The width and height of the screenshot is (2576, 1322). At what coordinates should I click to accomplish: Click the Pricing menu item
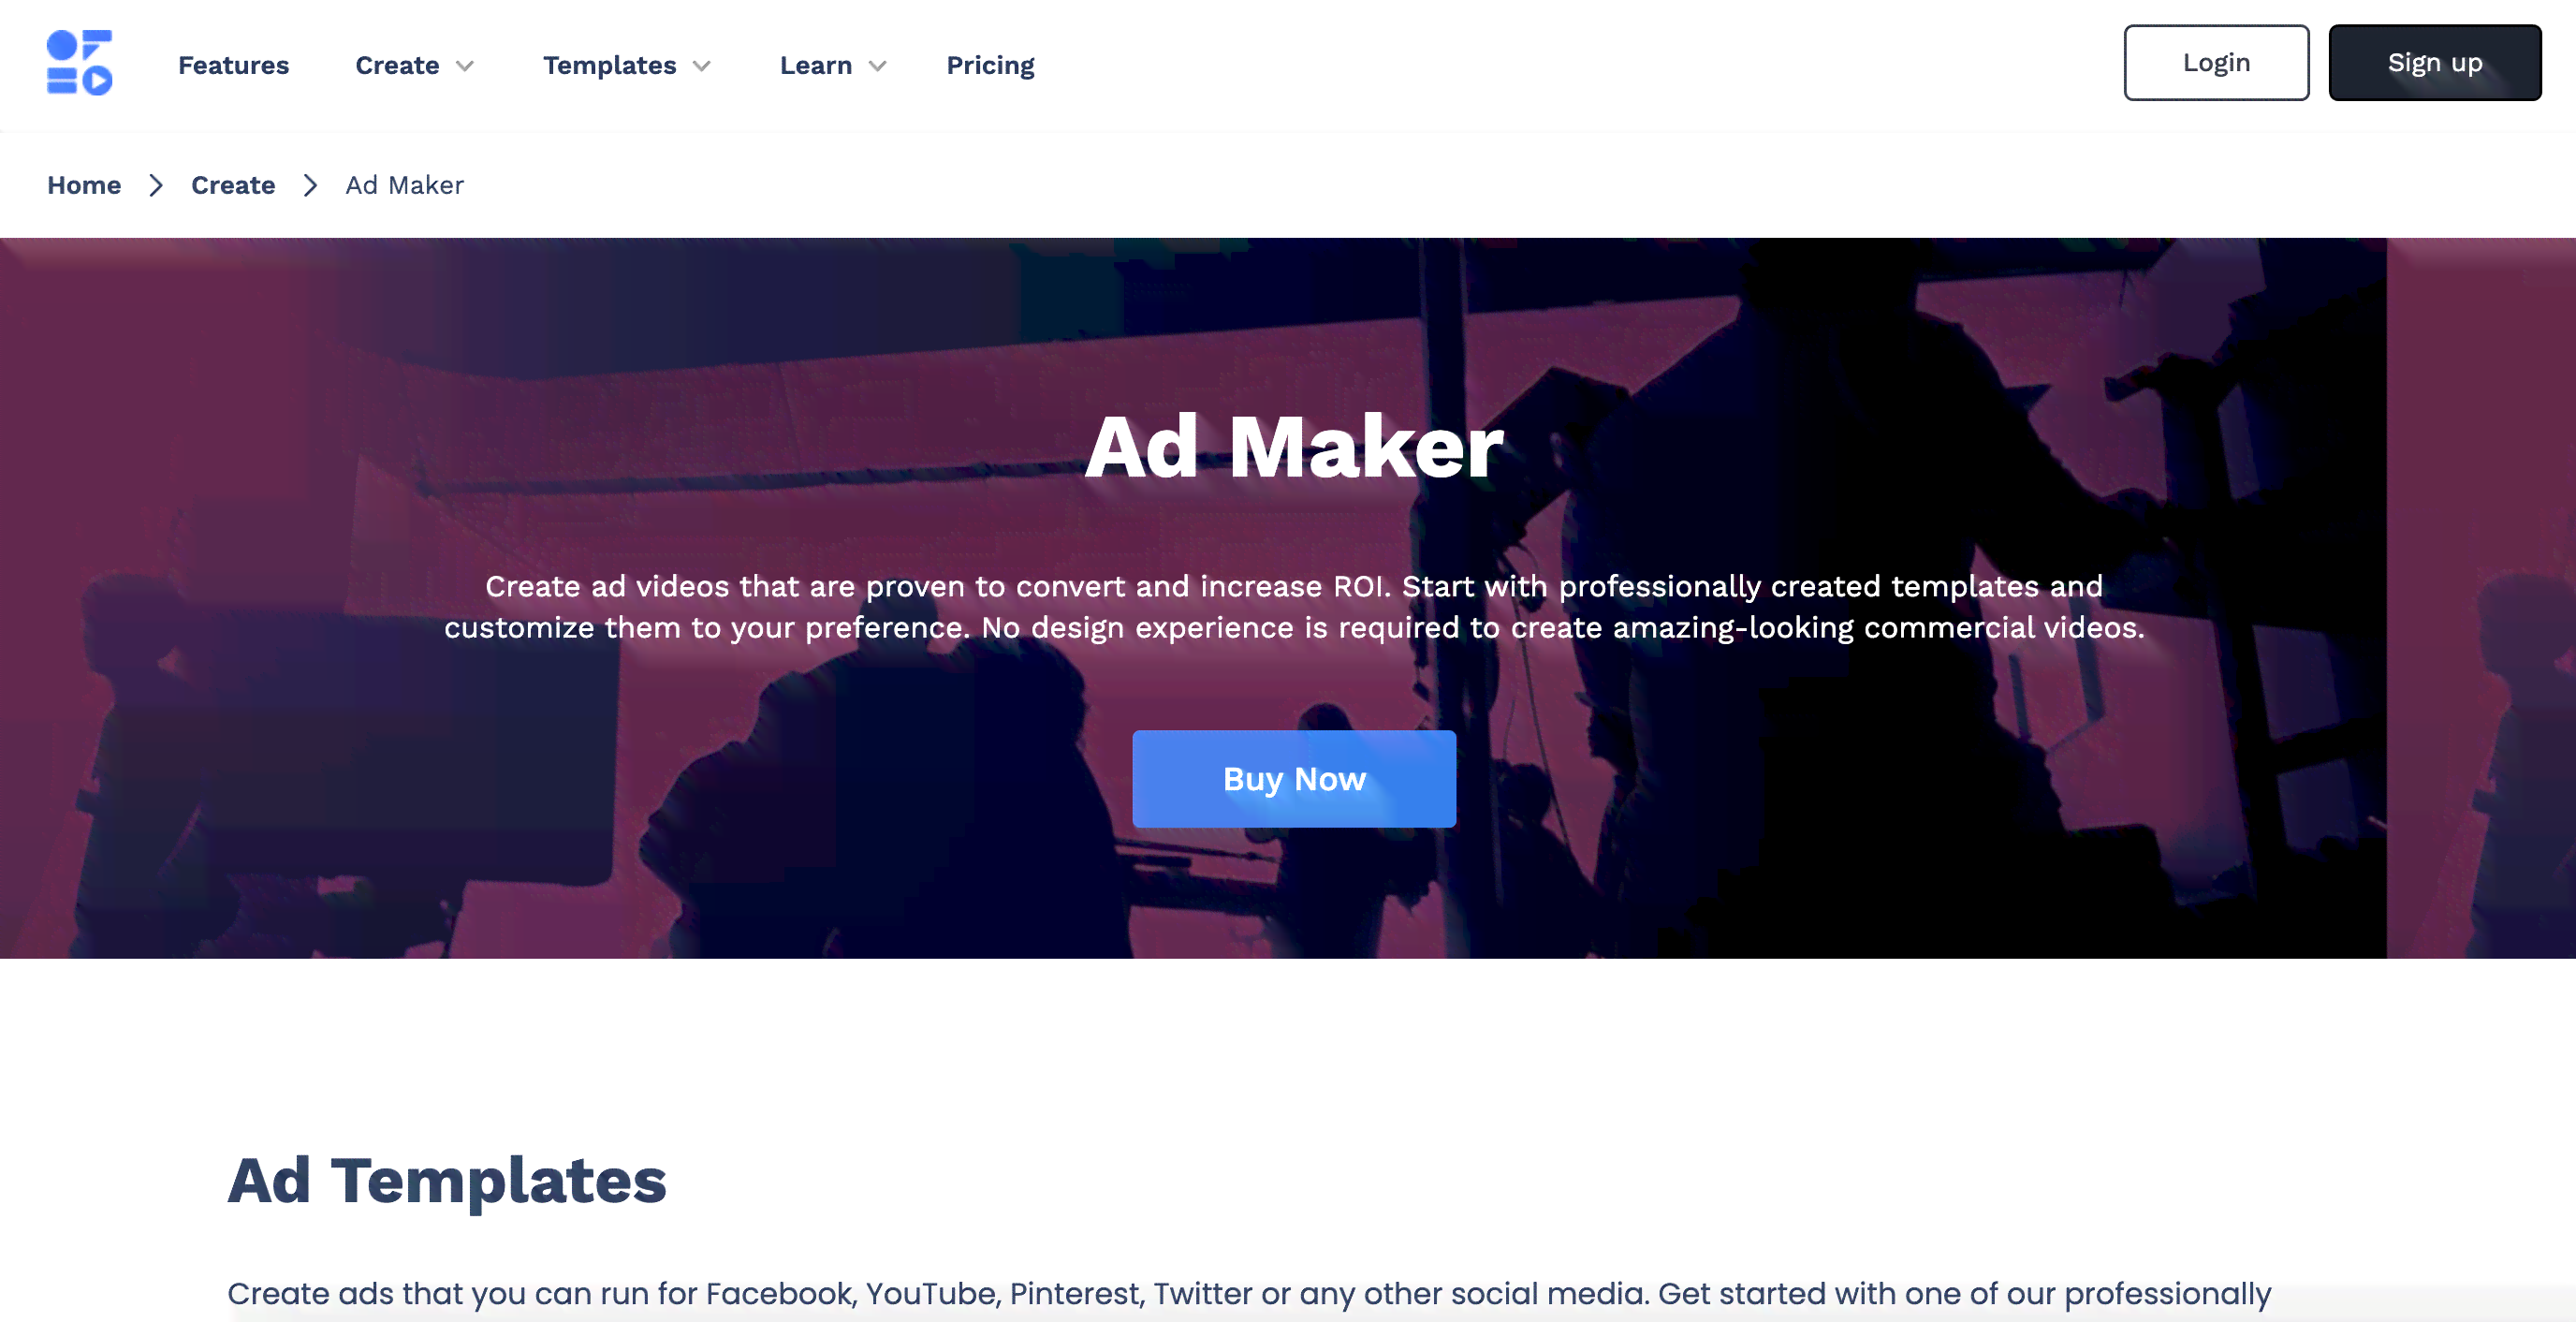pos(989,64)
